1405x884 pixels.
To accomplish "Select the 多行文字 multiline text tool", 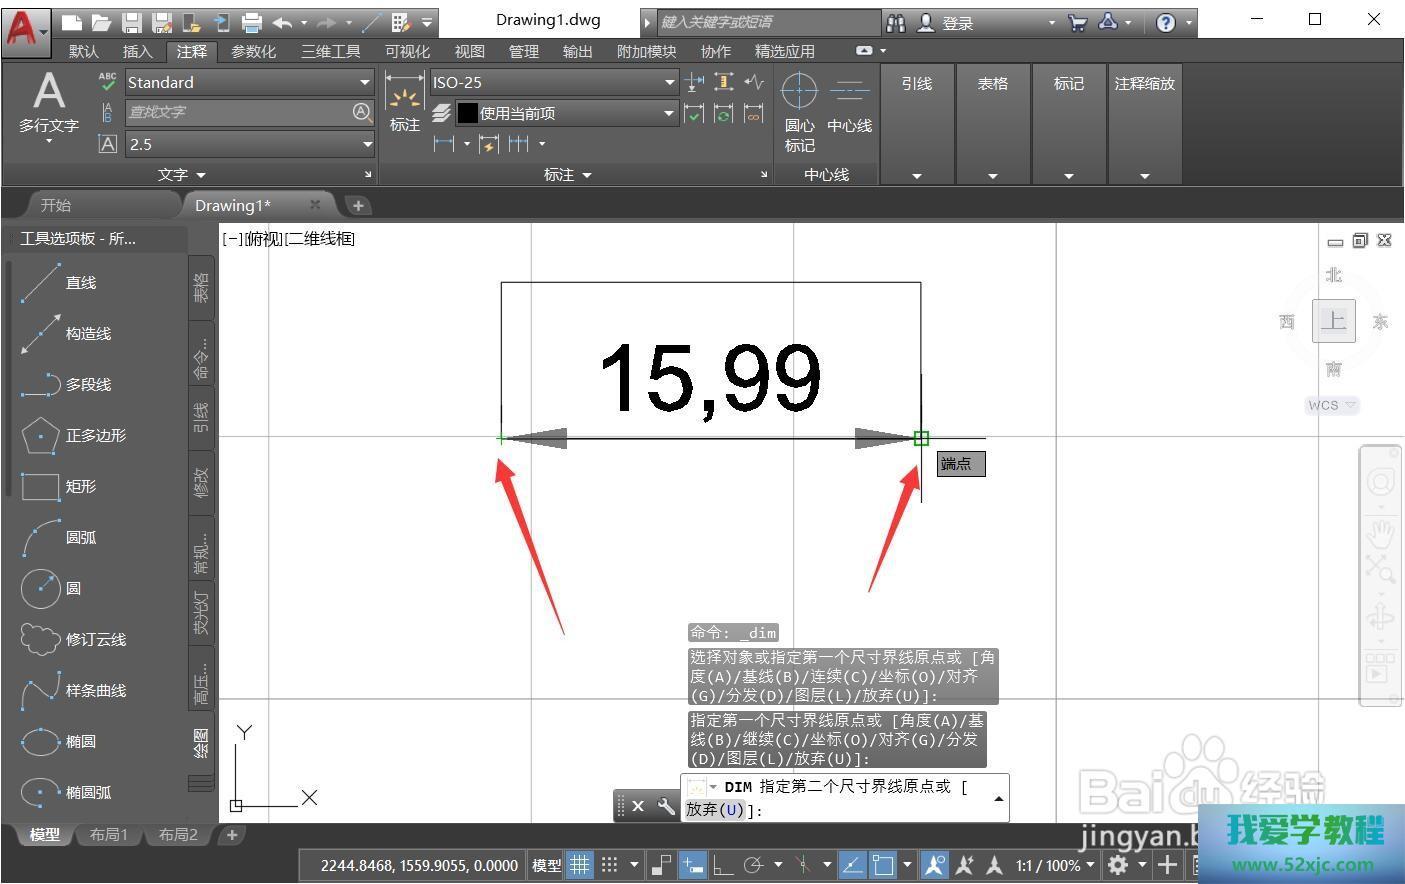I will click(x=48, y=103).
